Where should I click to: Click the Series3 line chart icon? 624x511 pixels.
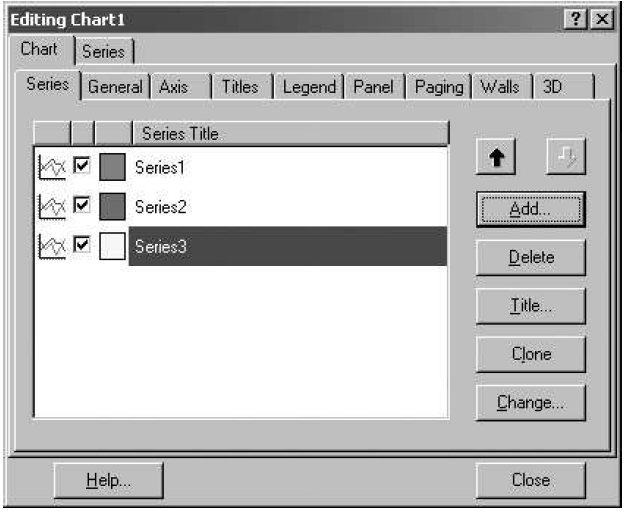[50, 246]
